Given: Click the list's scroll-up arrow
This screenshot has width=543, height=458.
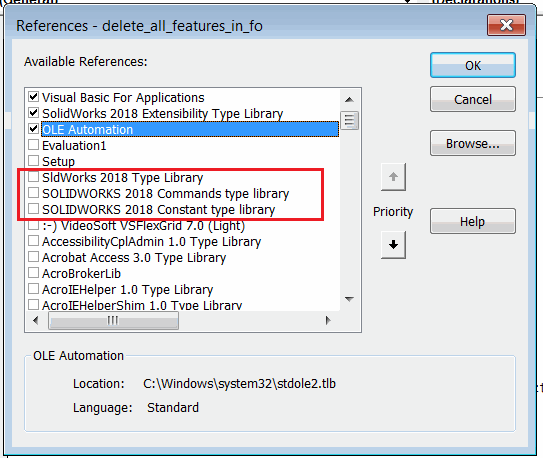Looking at the screenshot, I should coord(349,100).
